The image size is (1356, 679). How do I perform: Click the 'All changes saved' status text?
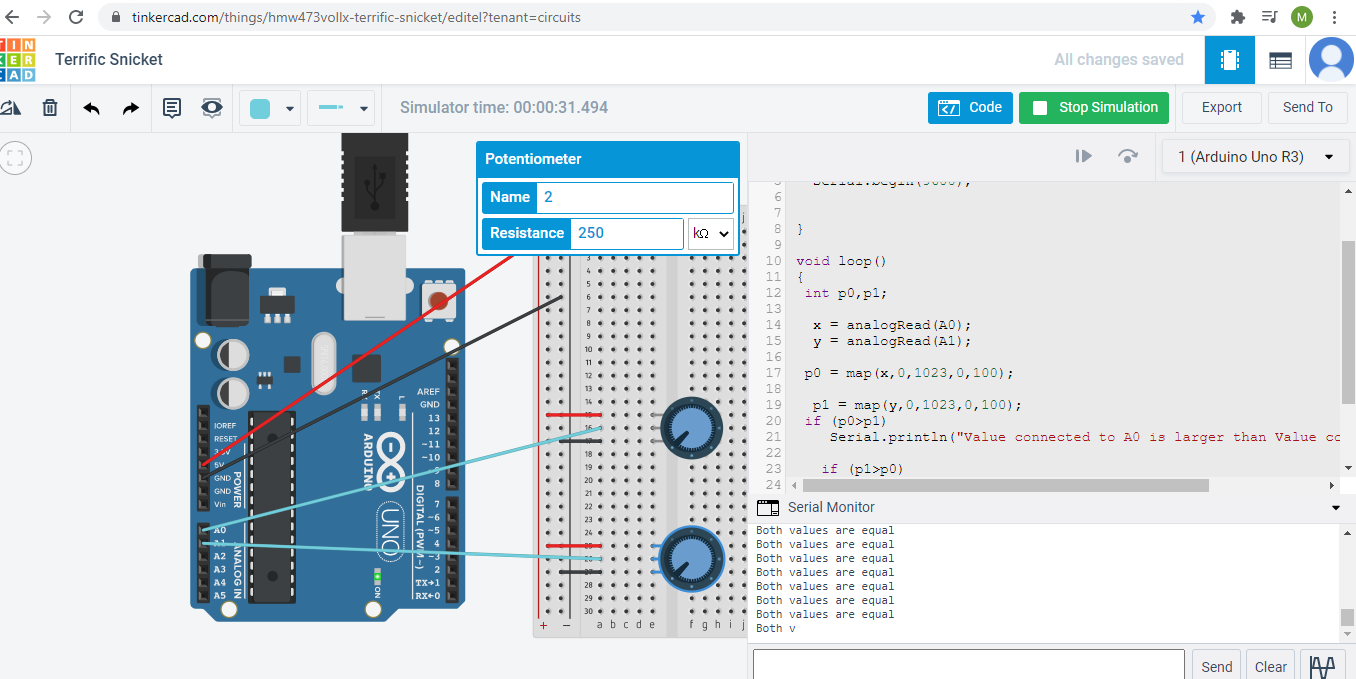(1119, 60)
